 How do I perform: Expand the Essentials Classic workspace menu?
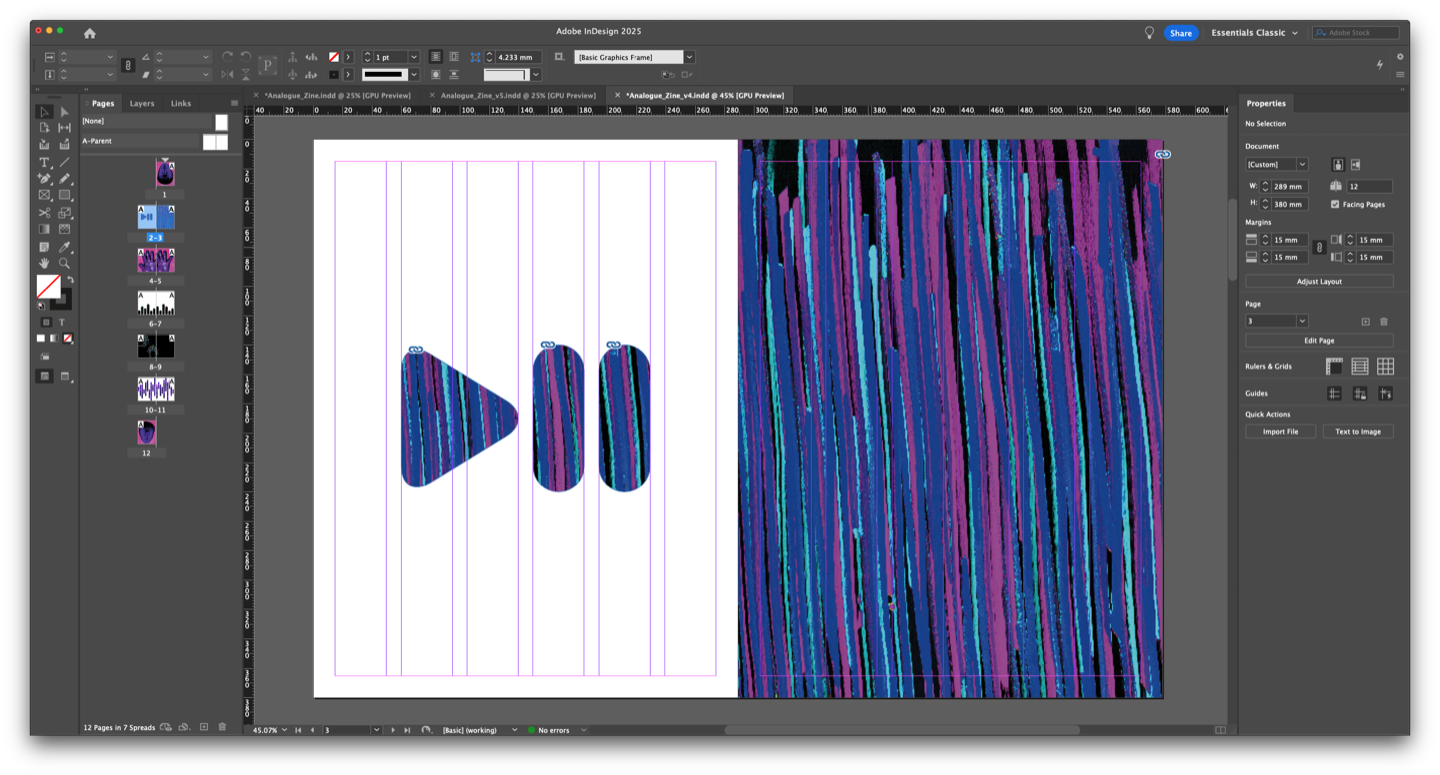coord(1254,33)
